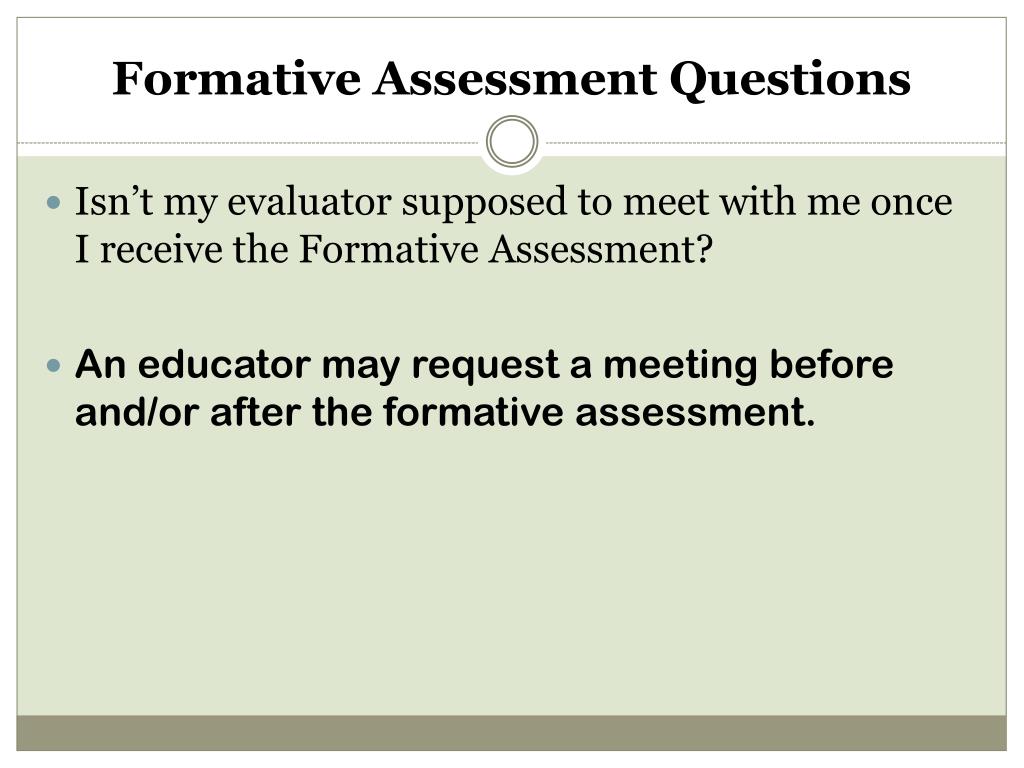Click the olive footer bar at the bottom

tap(511, 733)
